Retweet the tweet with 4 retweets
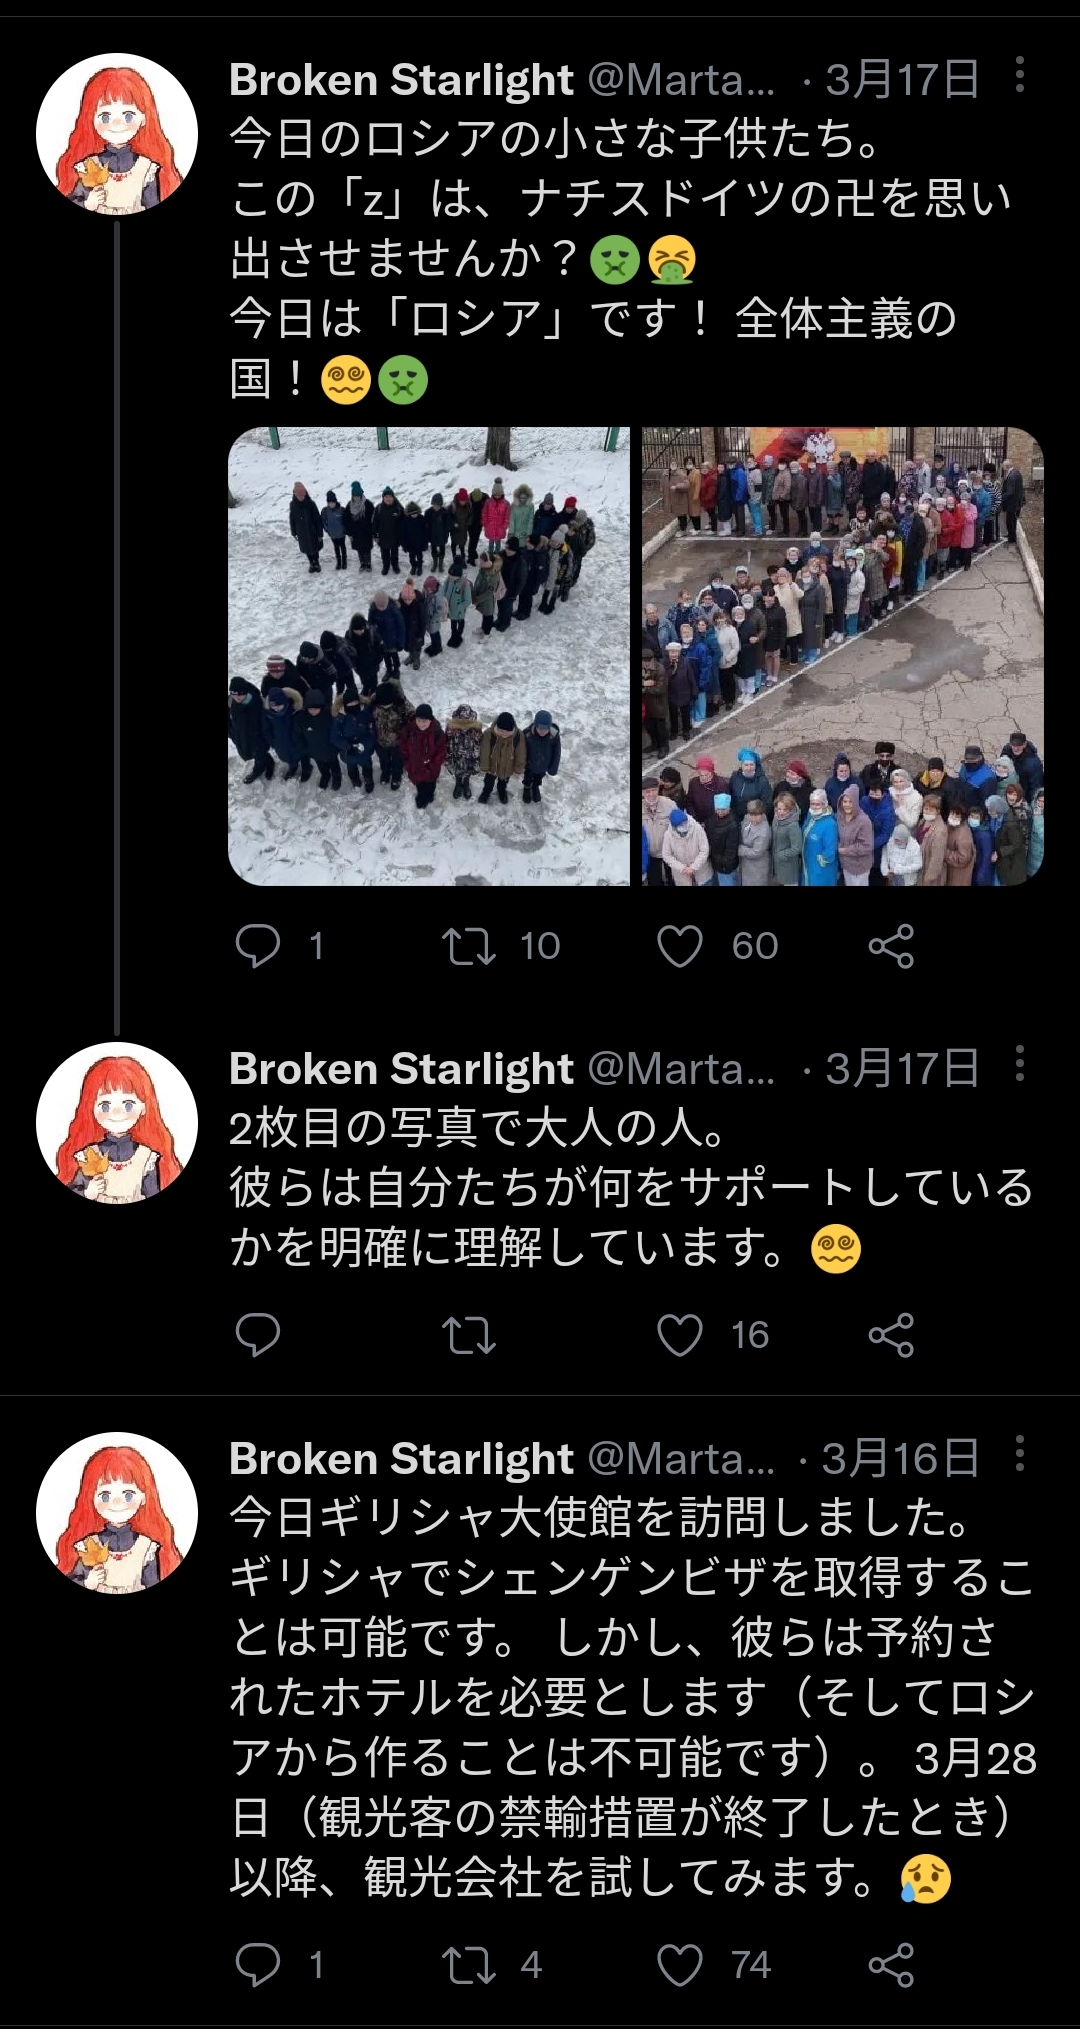Screen dimensions: 1080x2029 [x=469, y=1964]
